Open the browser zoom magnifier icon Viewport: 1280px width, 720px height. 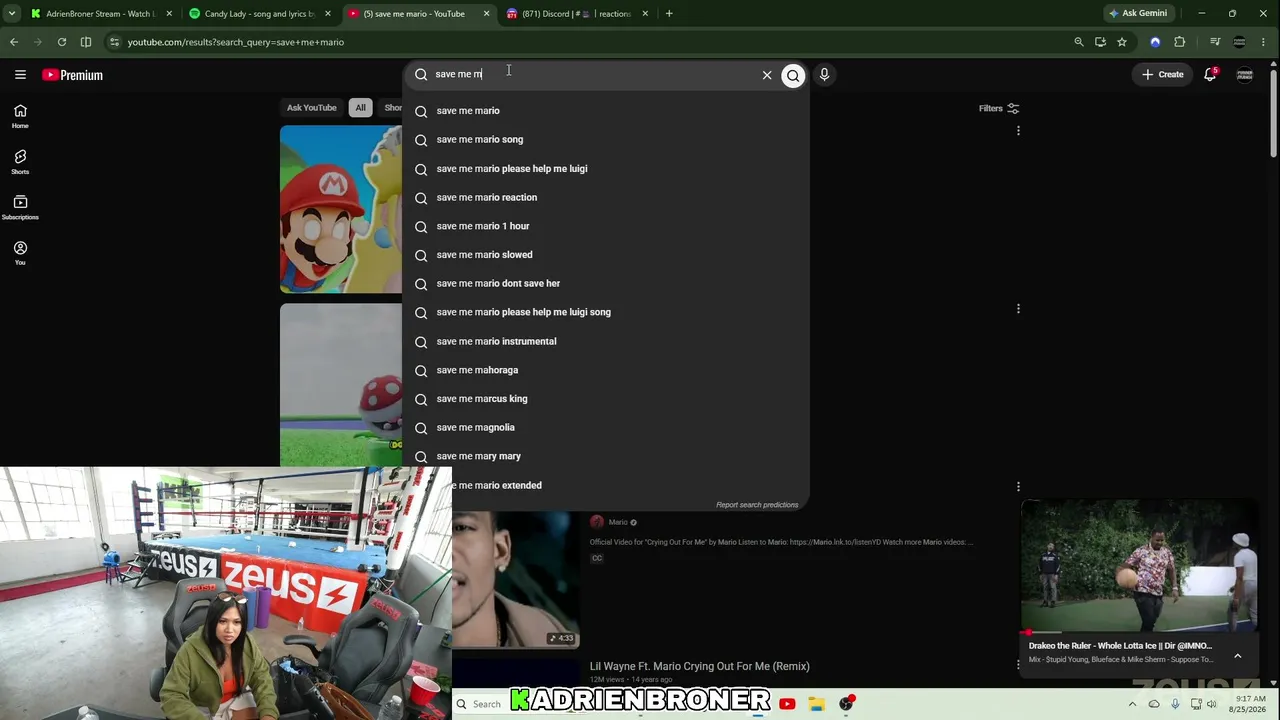coord(1078,42)
